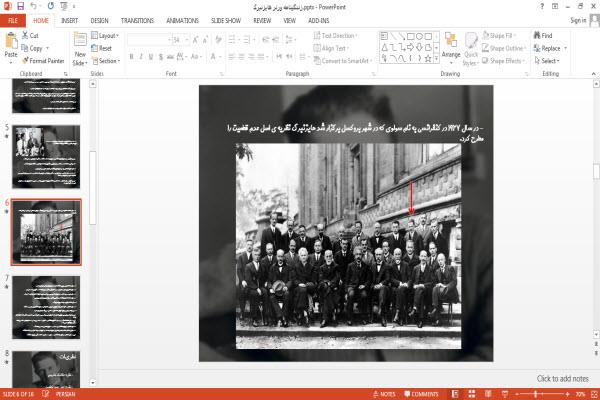Open Ribbon Display Options icon
Viewport: 600px width, 400px height.
pos(555,6)
